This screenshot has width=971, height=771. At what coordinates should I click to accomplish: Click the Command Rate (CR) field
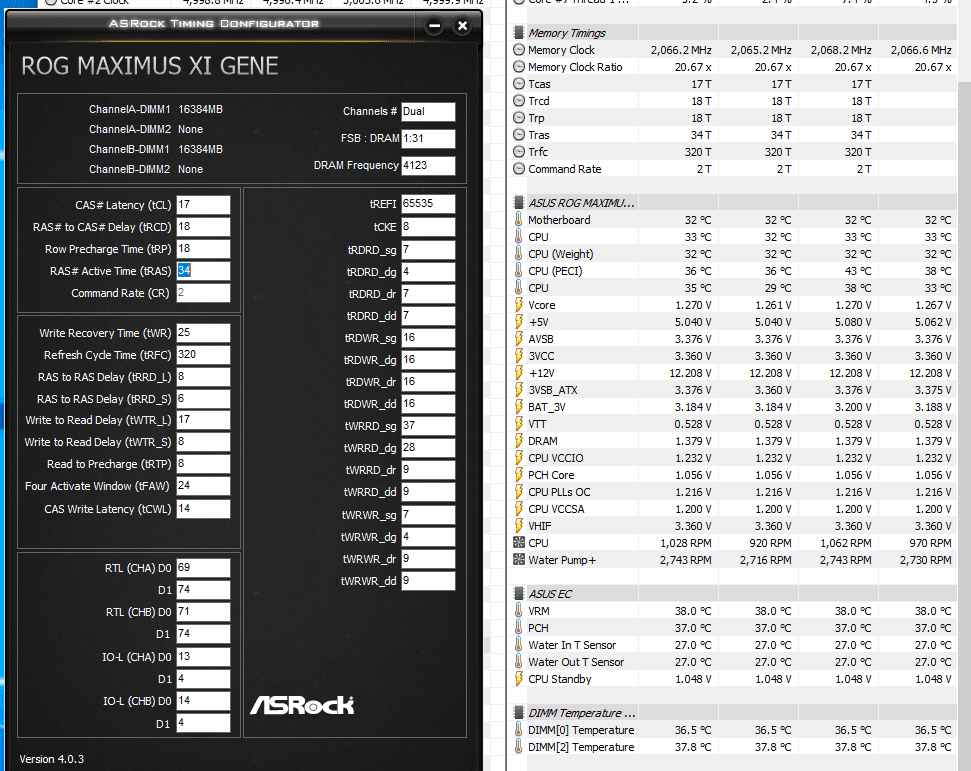[x=203, y=293]
